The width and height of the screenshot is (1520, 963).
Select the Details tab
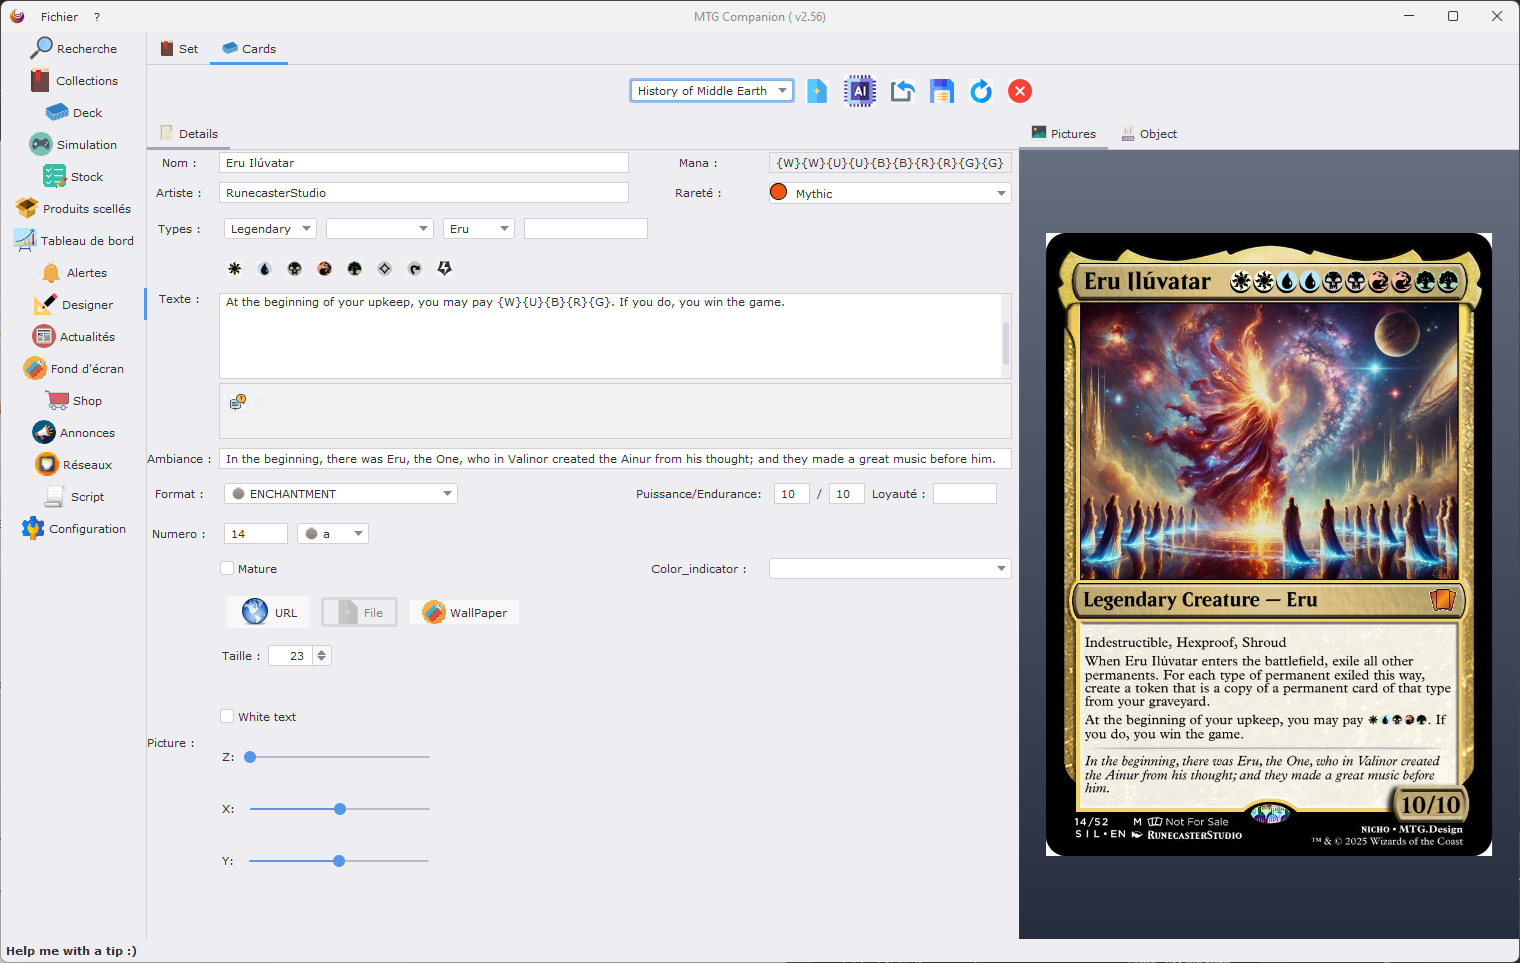click(189, 133)
